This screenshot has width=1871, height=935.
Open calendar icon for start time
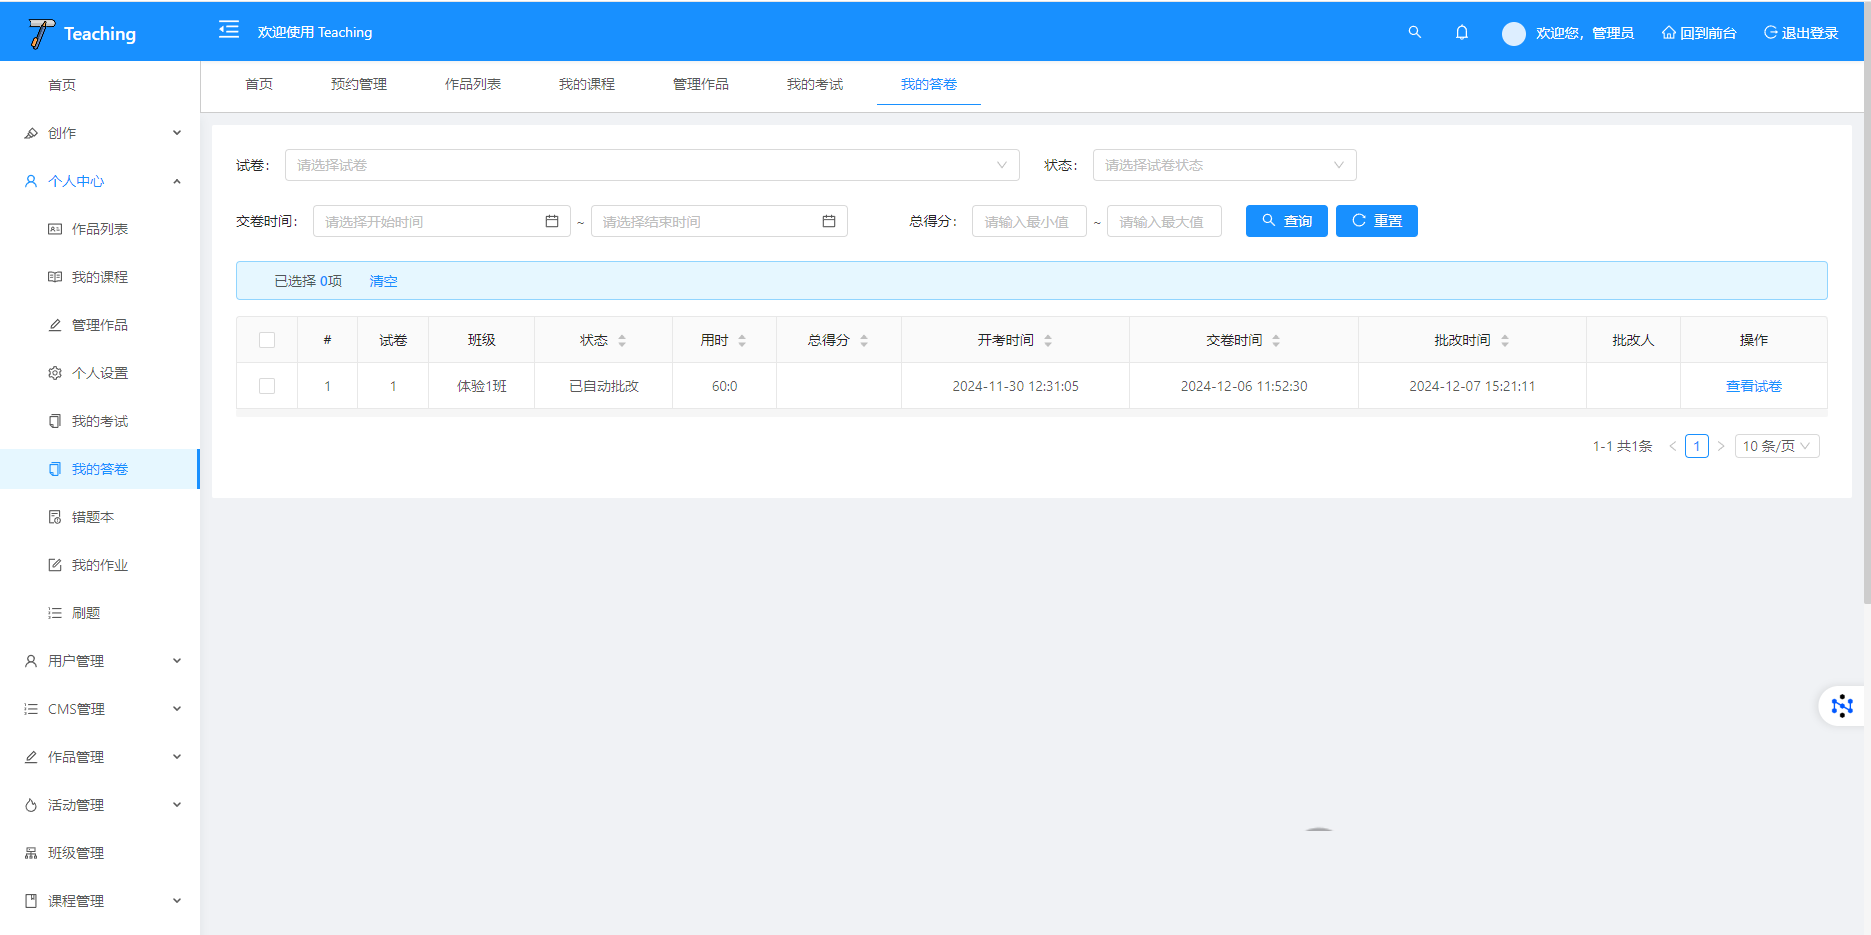pyautogui.click(x=551, y=221)
